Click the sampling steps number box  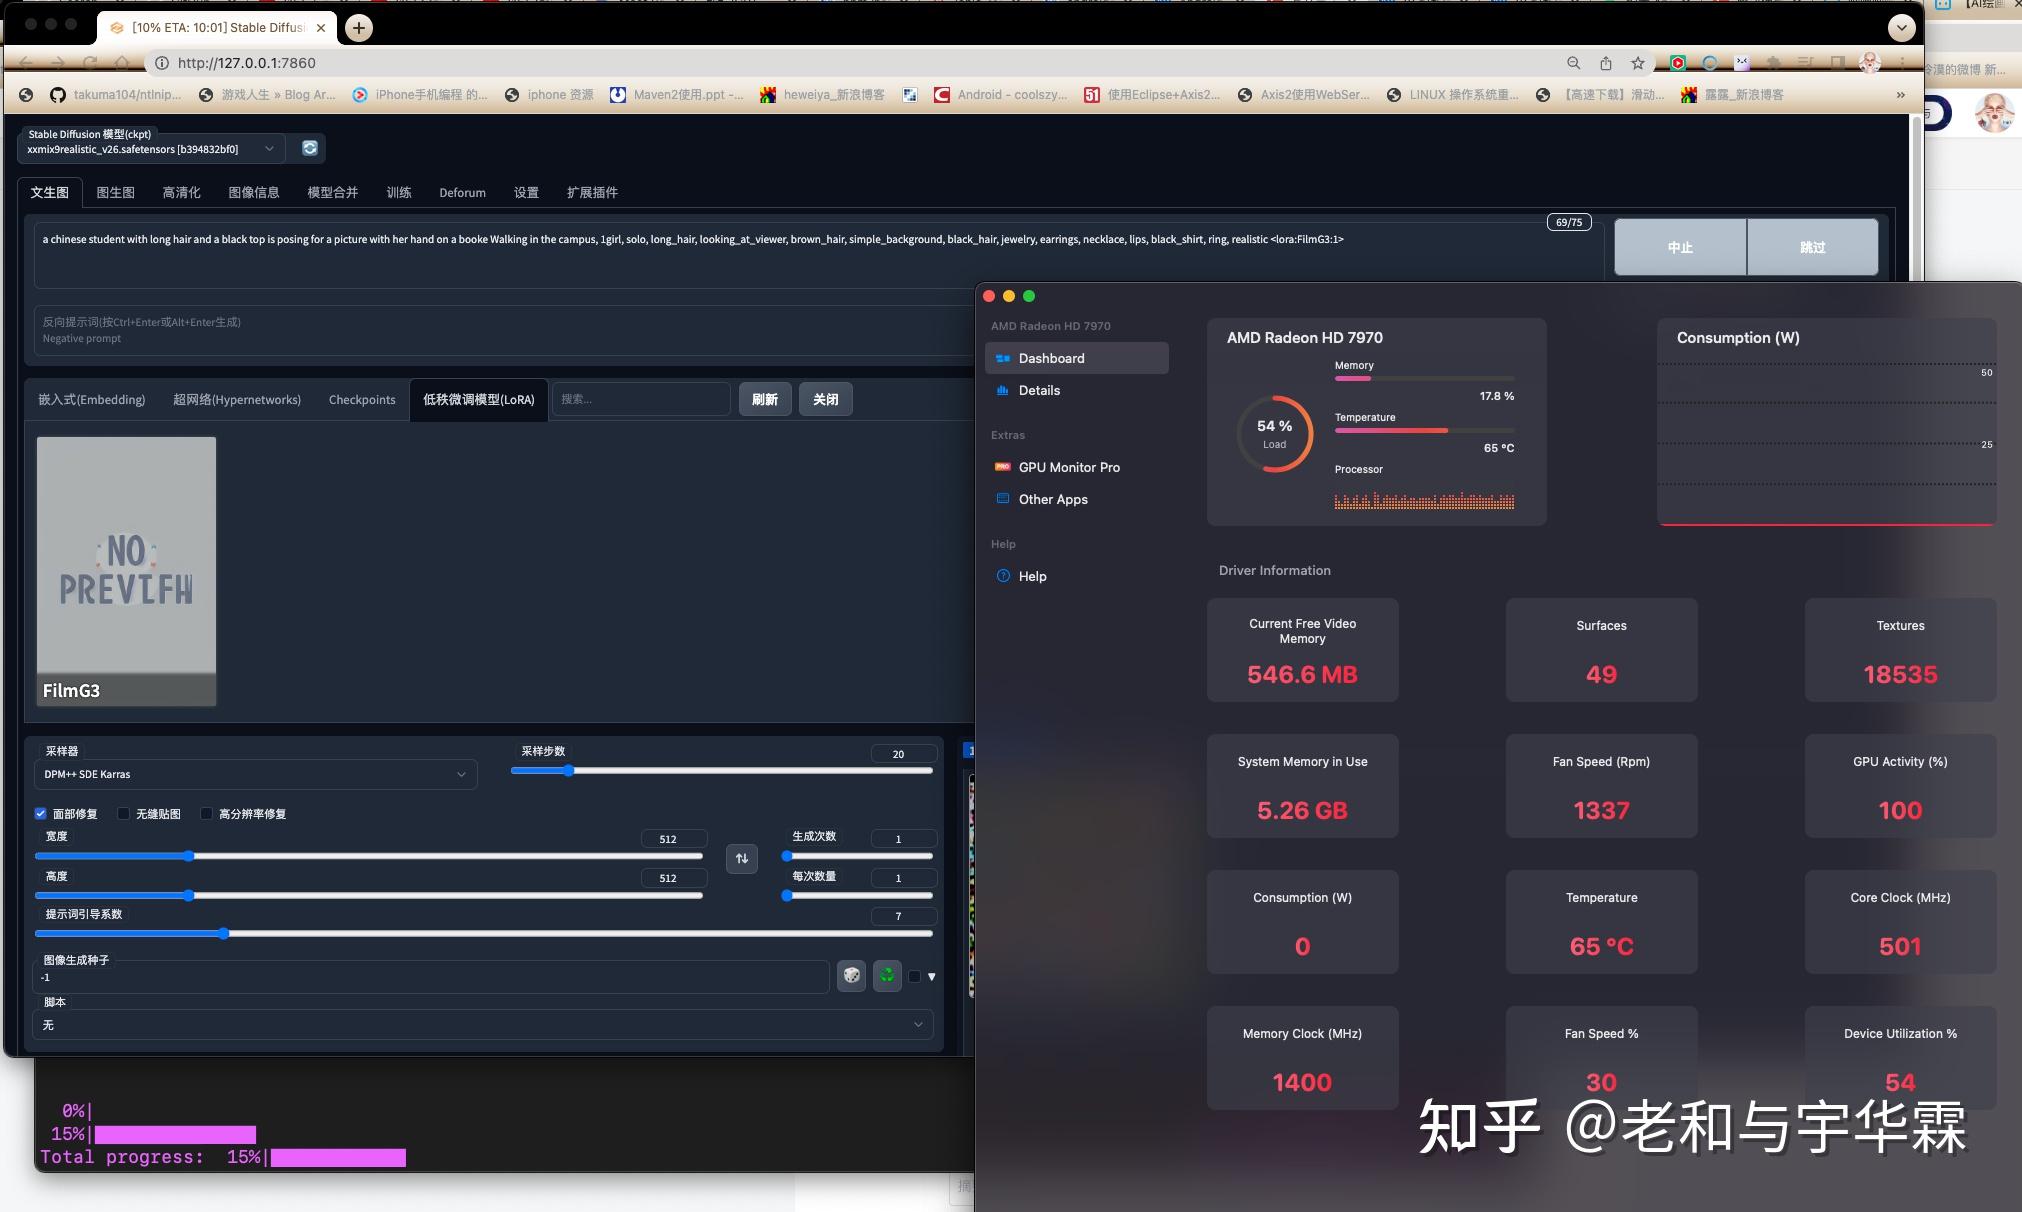pos(903,754)
